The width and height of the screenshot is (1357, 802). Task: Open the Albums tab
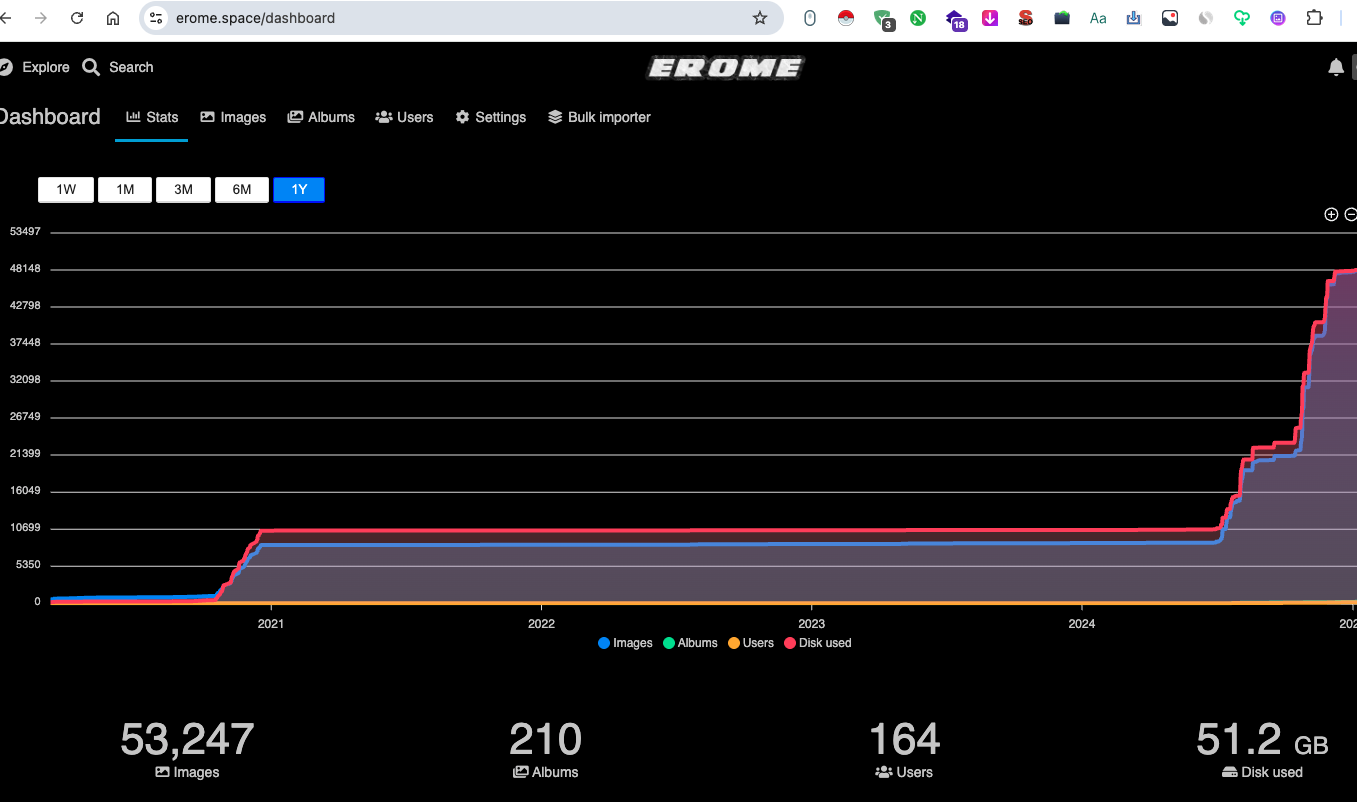321,117
